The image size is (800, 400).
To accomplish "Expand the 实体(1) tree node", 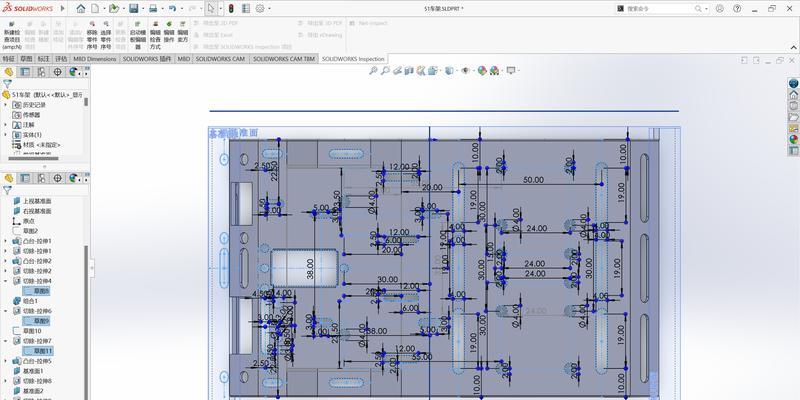I will 6,135.
